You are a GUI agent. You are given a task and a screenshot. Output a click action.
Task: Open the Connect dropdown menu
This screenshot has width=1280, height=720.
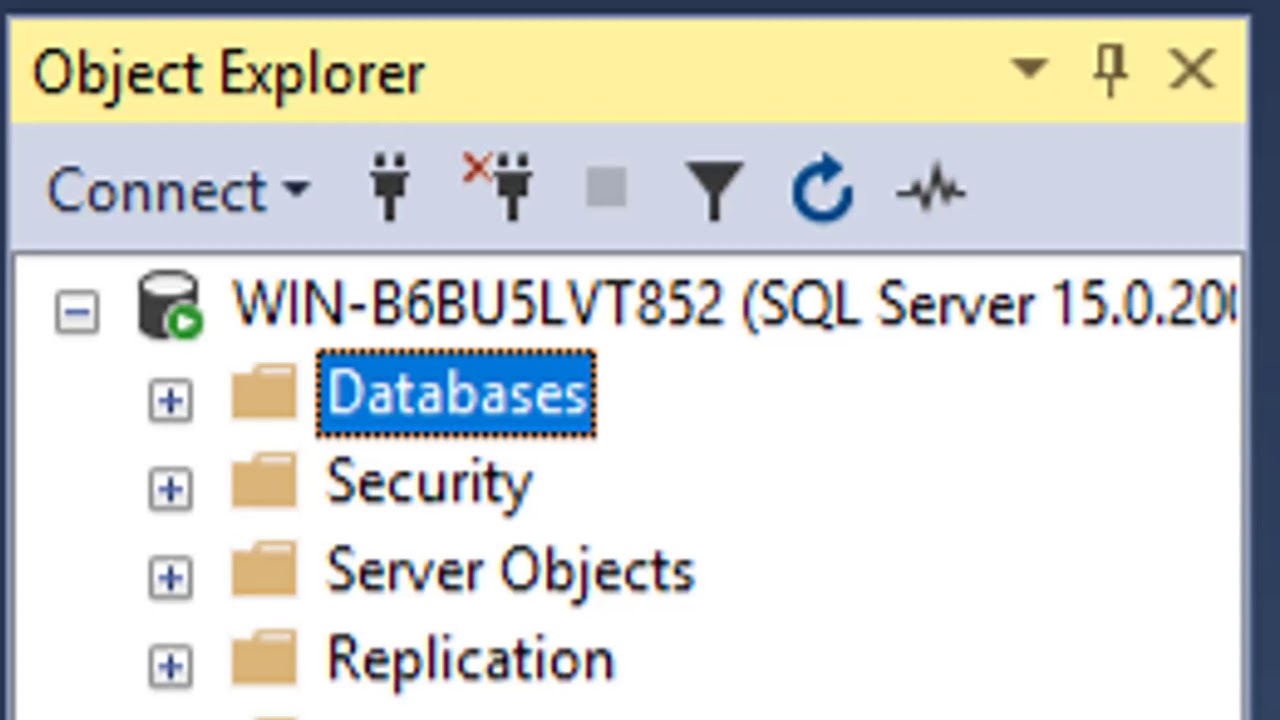pyautogui.click(x=178, y=190)
